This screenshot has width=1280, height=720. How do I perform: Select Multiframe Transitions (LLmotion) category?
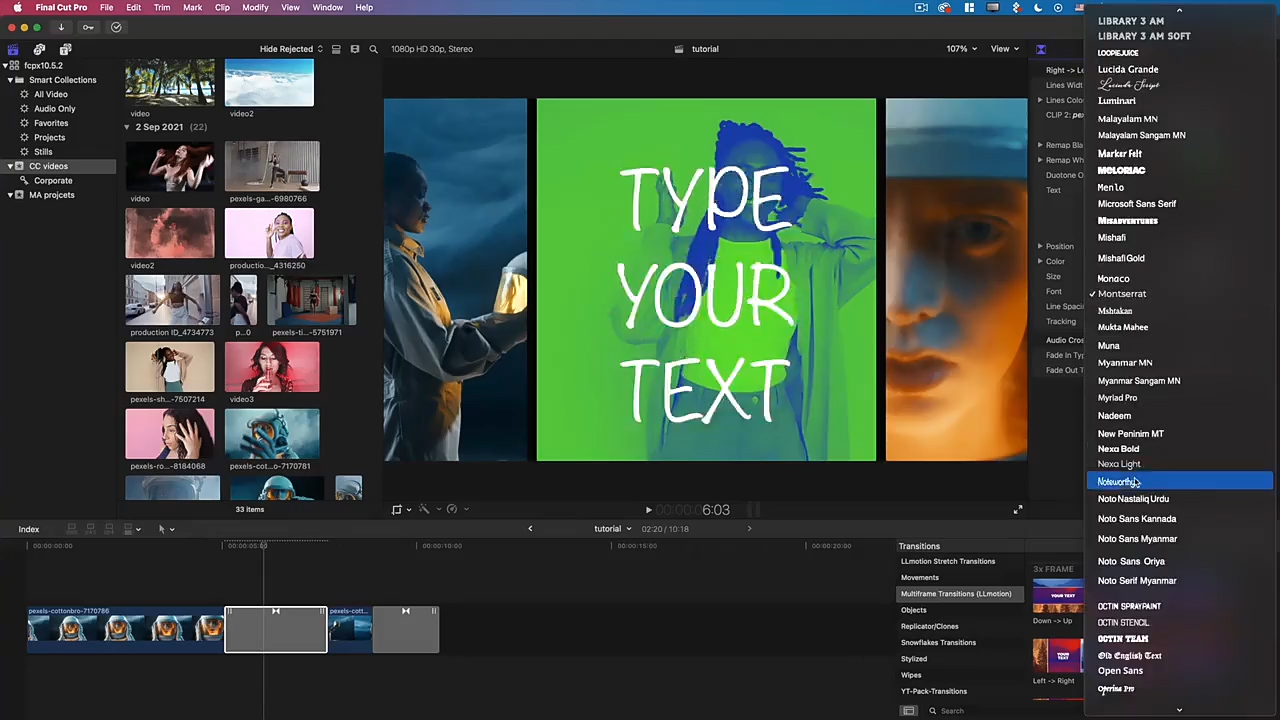(x=961, y=594)
